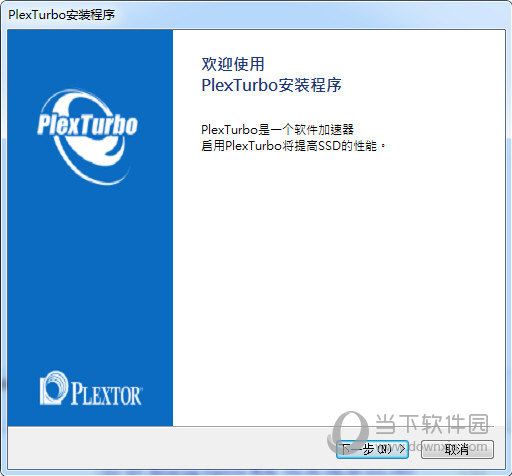This screenshot has height=476, width=512.
Task: Click the 下一步 (N) next button
Action: 372,449
